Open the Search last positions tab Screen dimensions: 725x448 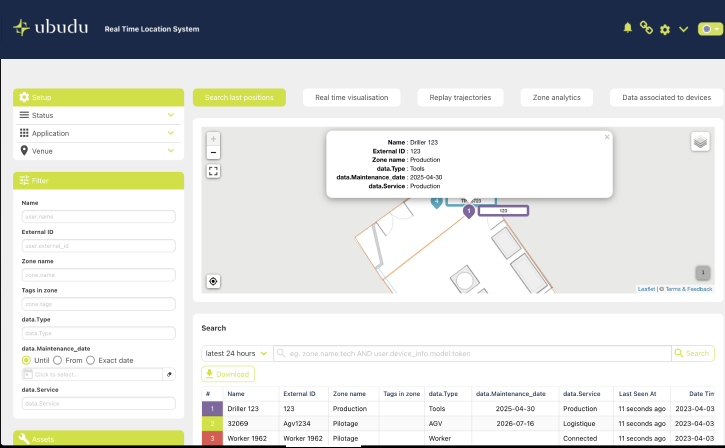tap(239, 98)
